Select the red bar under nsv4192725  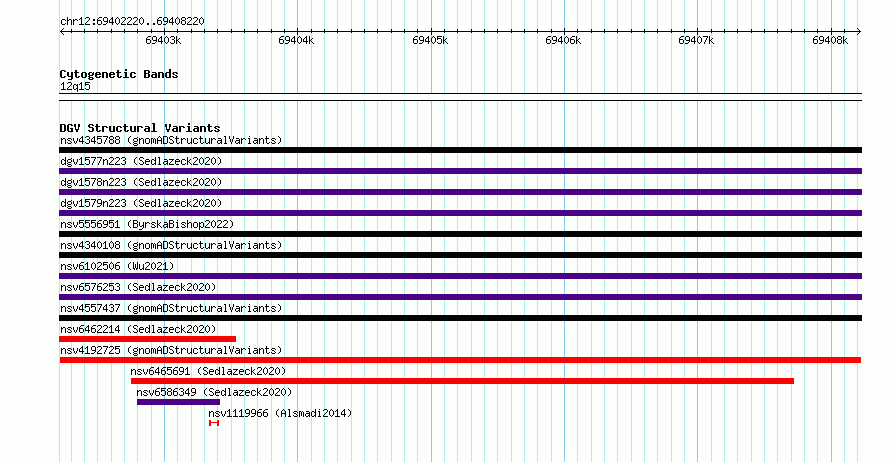[x=460, y=360]
